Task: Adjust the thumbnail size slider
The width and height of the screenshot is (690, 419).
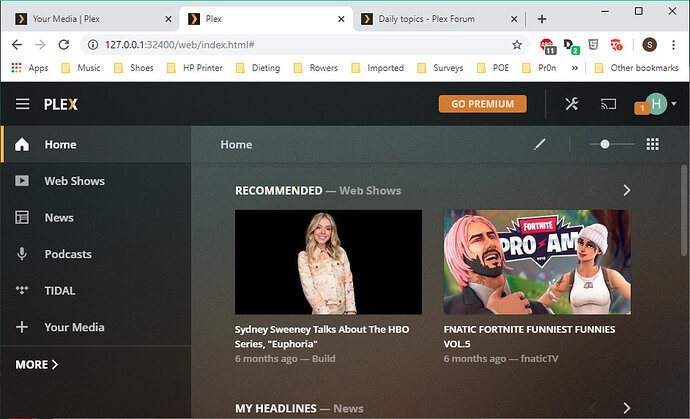Action: point(612,144)
